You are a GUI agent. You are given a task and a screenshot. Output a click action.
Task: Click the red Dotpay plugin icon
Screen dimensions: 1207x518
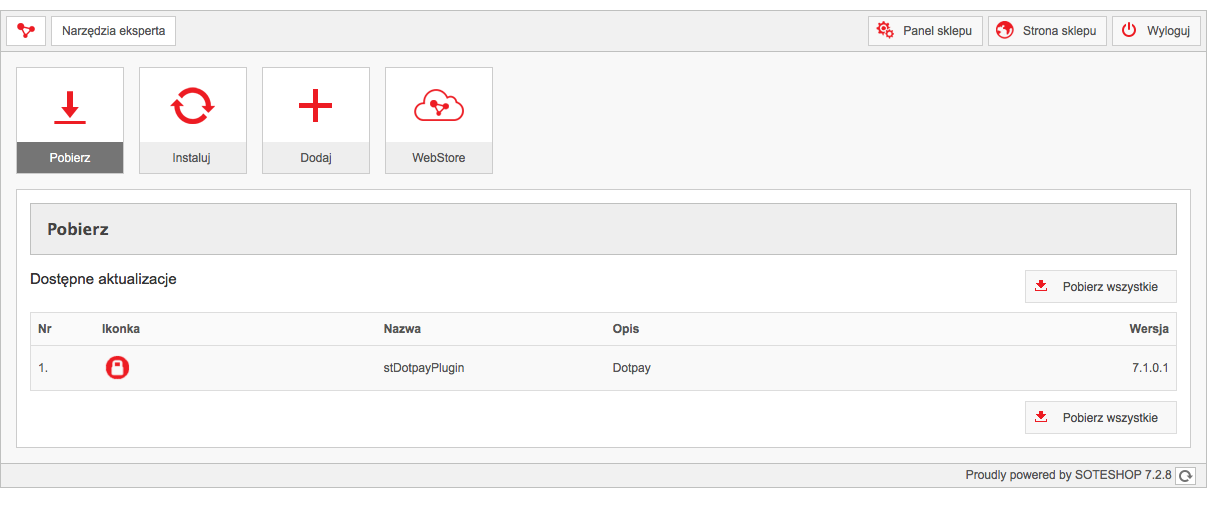point(118,368)
